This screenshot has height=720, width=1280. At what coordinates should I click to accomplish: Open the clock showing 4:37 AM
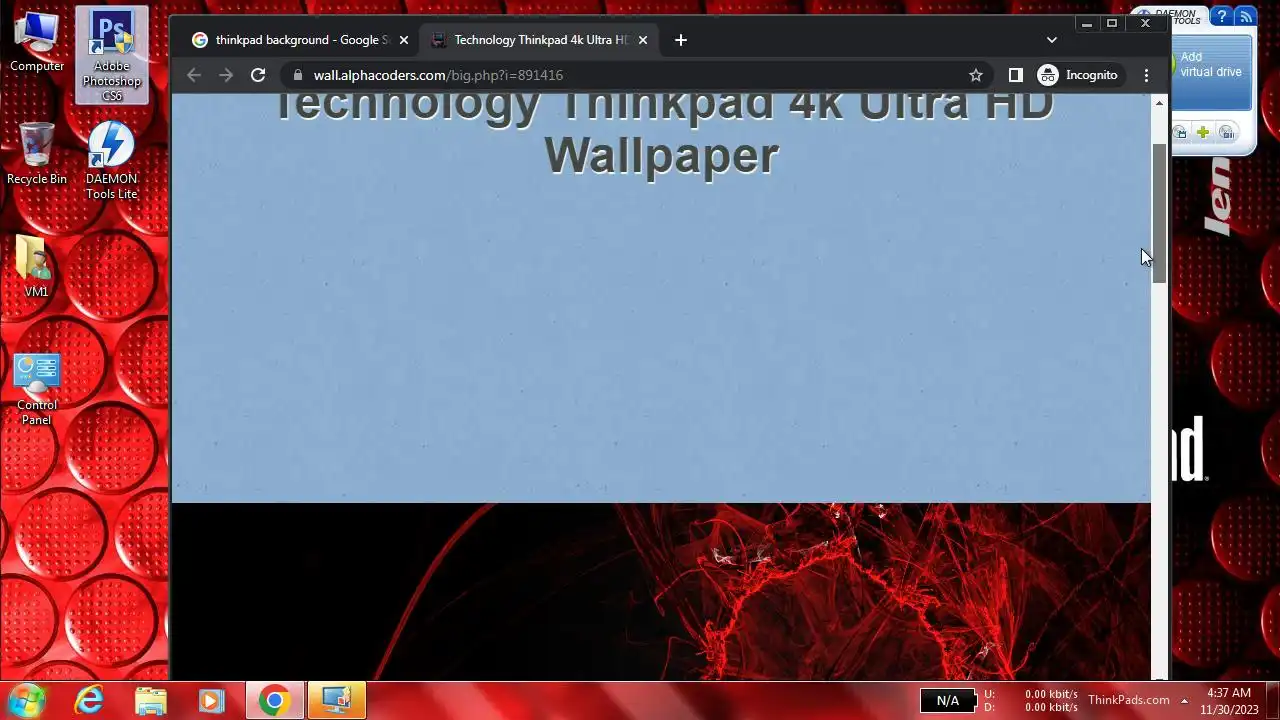point(1229,701)
